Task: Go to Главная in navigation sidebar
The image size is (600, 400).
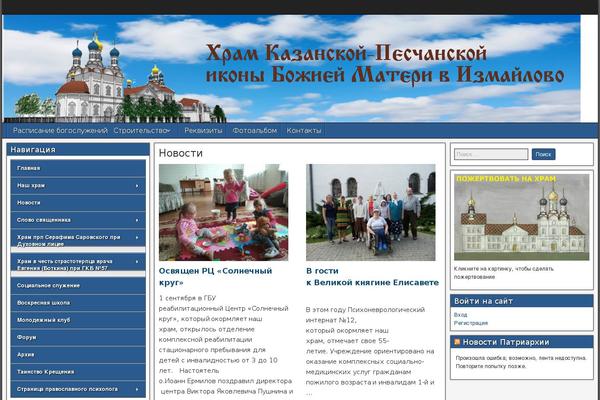Action: [78, 168]
